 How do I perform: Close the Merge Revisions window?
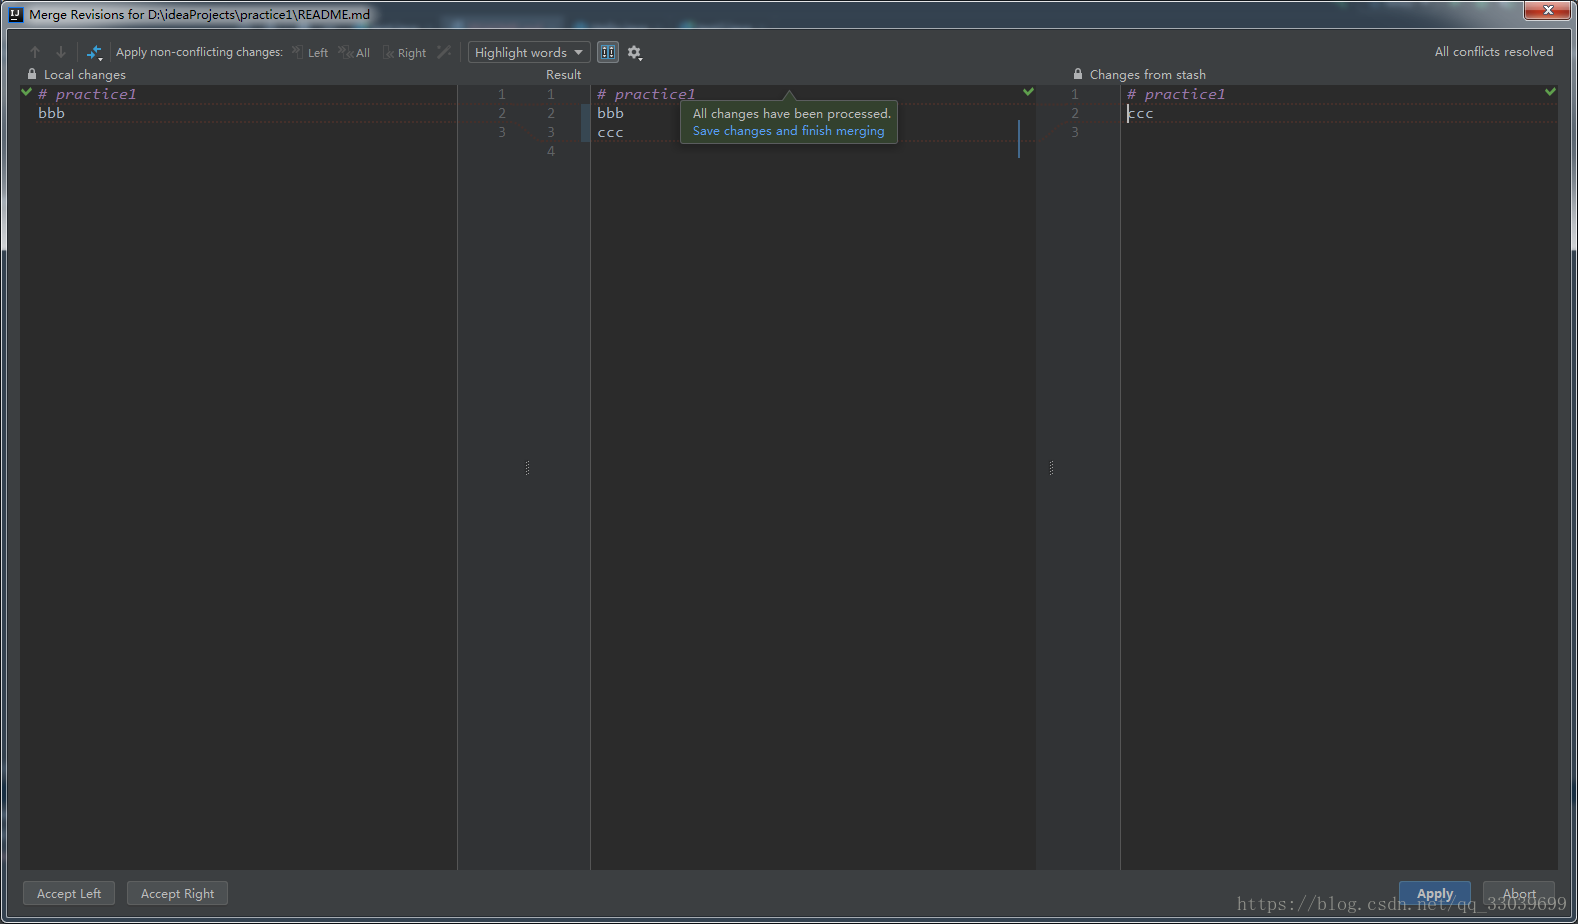[x=1548, y=10]
